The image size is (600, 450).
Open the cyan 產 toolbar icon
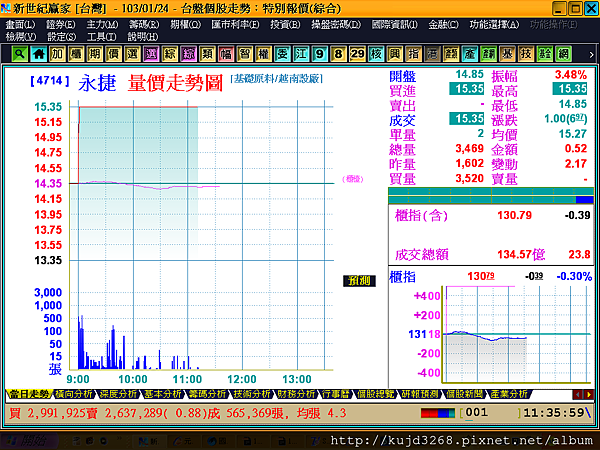point(470,54)
